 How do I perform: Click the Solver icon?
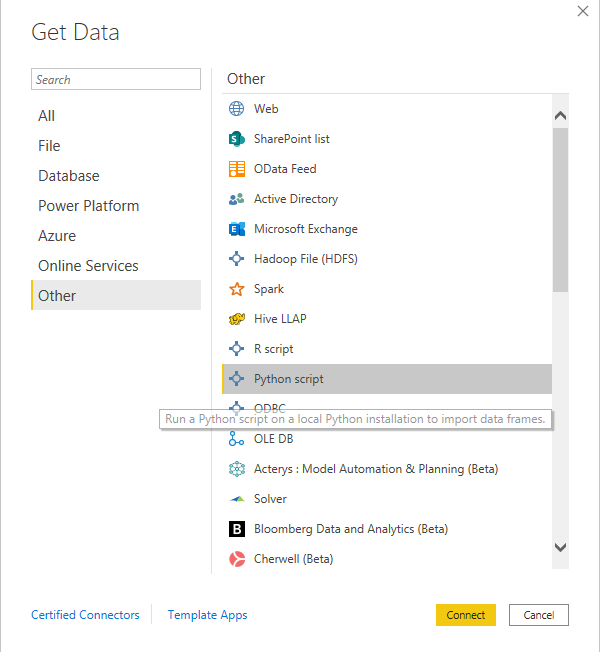pos(237,499)
